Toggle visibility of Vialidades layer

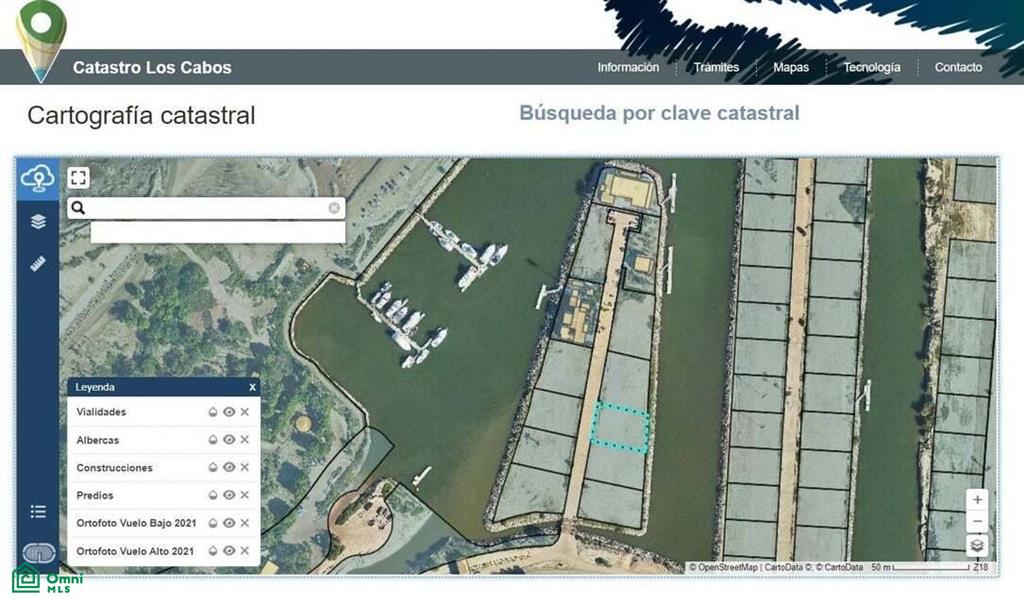pyautogui.click(x=229, y=412)
